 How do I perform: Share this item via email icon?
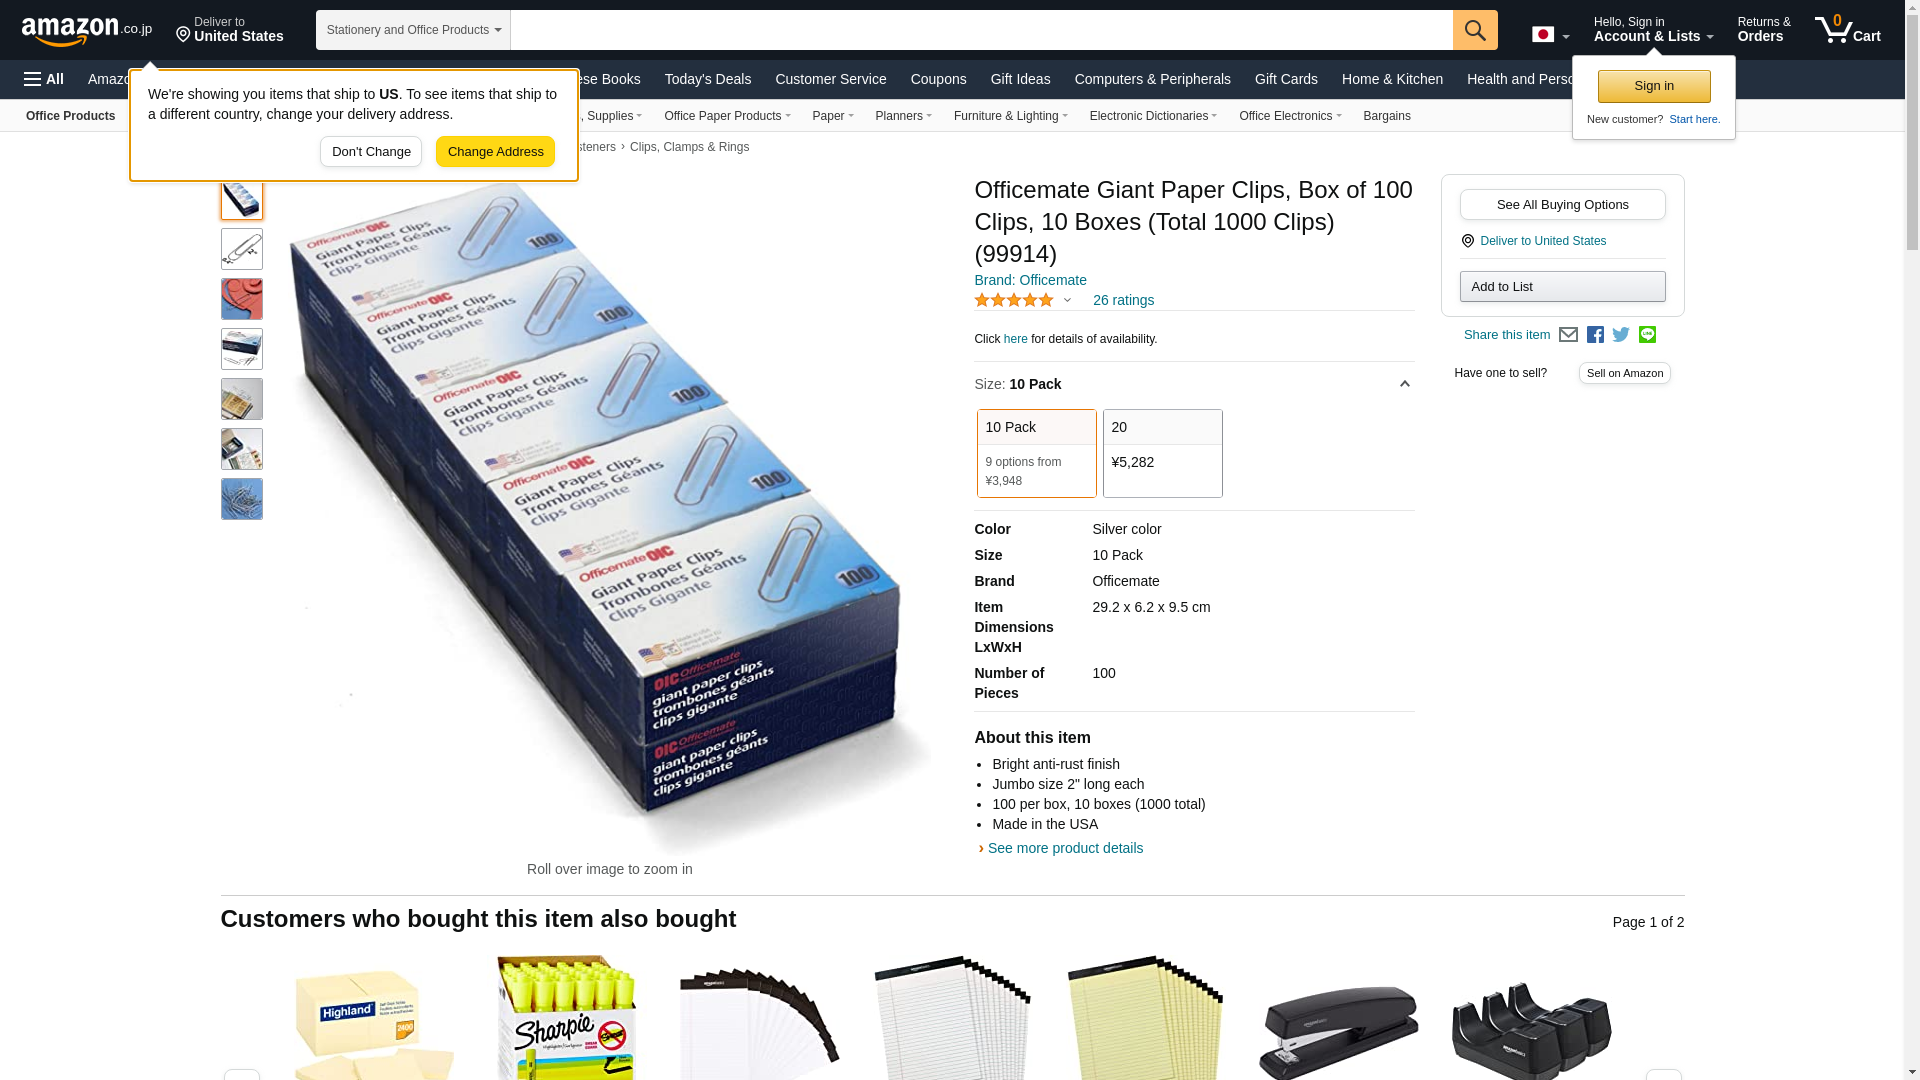coord(1568,335)
